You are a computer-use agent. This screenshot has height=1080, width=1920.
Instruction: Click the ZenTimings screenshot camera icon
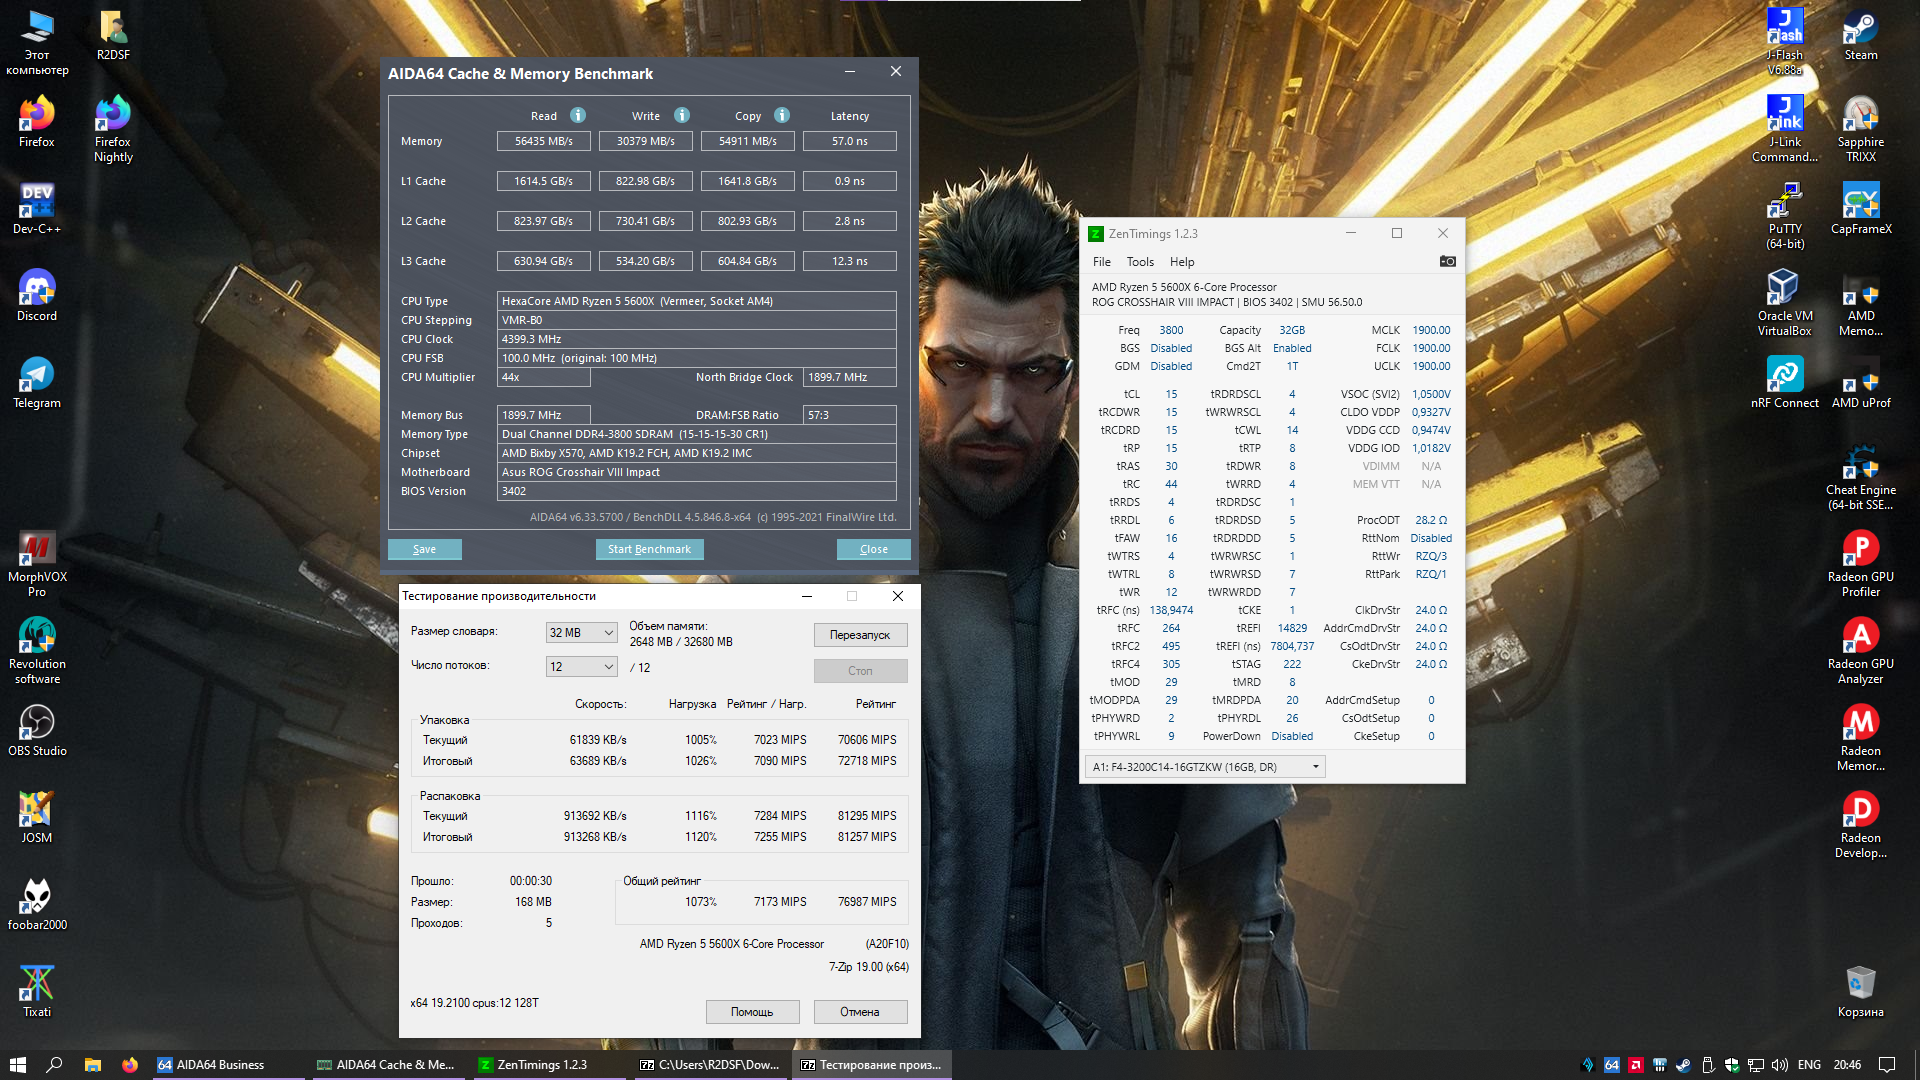point(1447,261)
